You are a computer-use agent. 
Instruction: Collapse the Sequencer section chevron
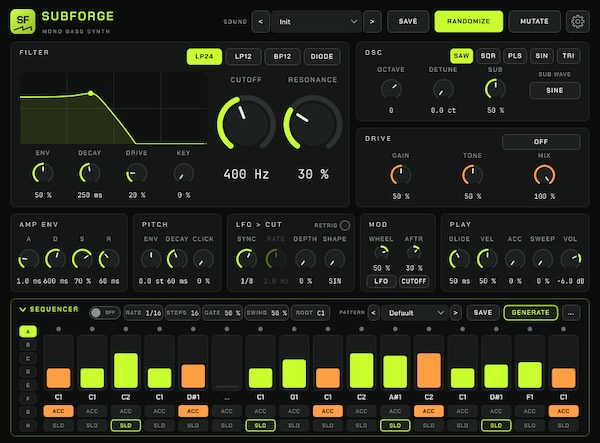point(23,309)
